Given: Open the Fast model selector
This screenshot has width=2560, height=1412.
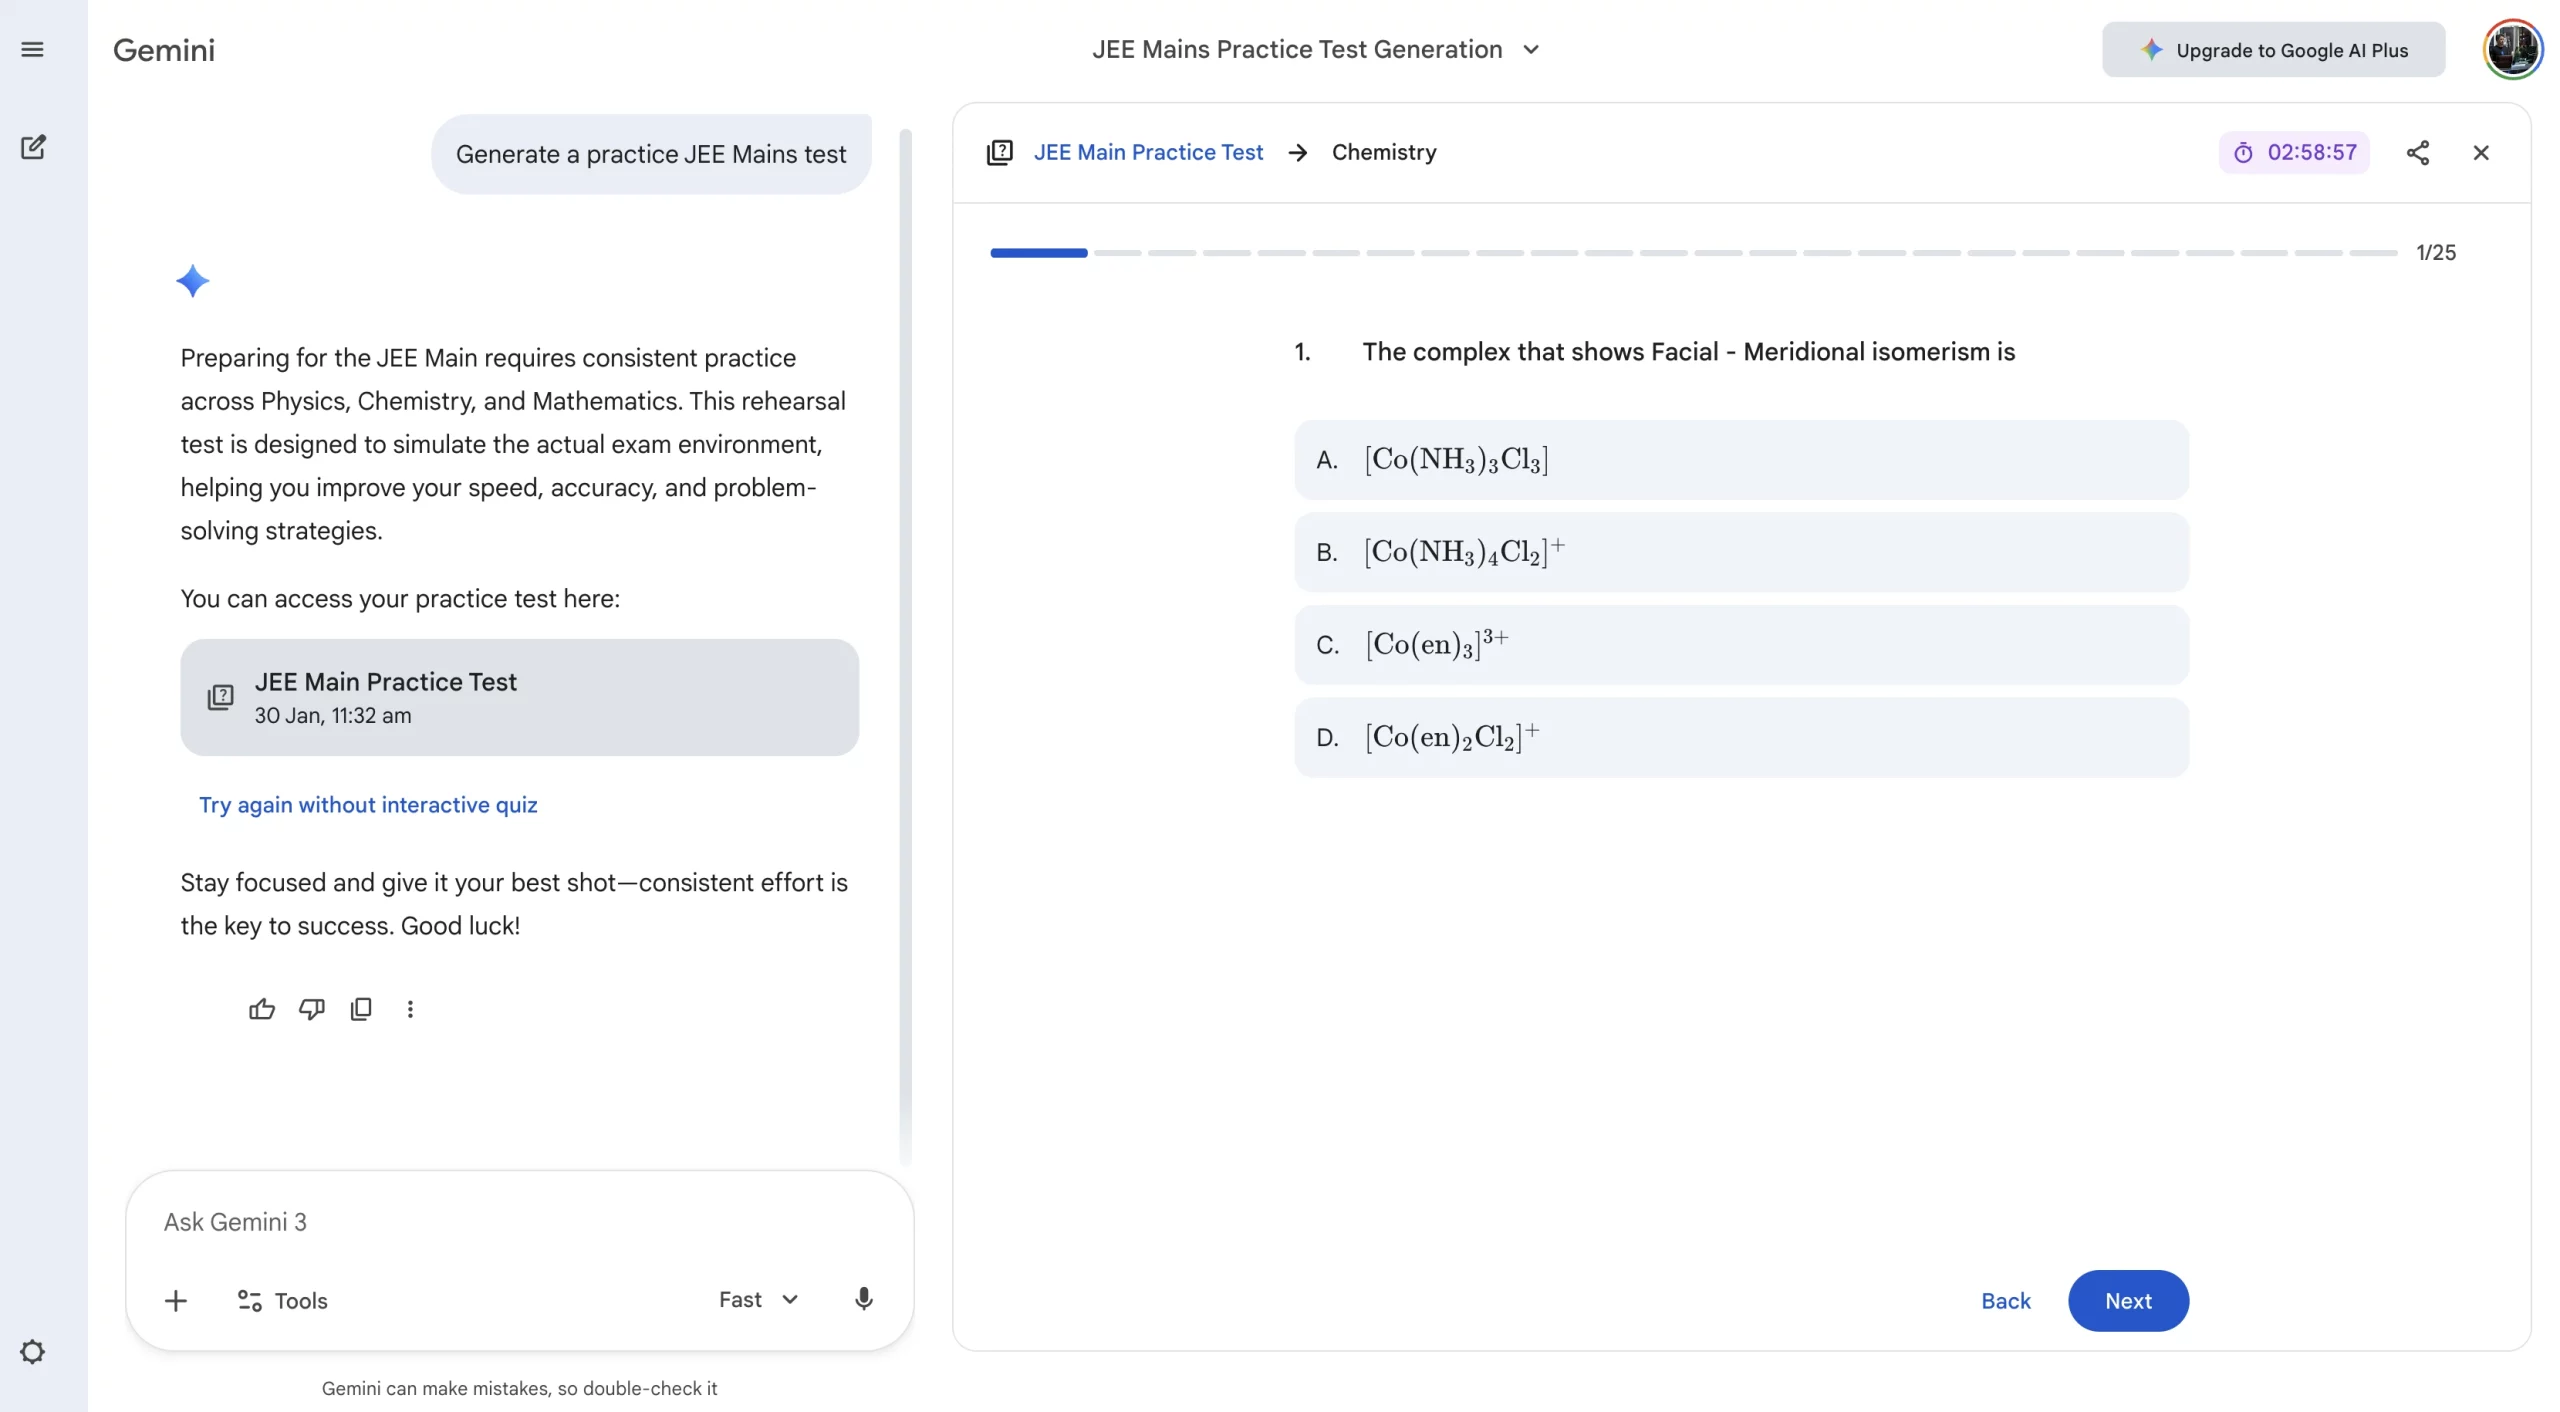Looking at the screenshot, I should 757,1300.
